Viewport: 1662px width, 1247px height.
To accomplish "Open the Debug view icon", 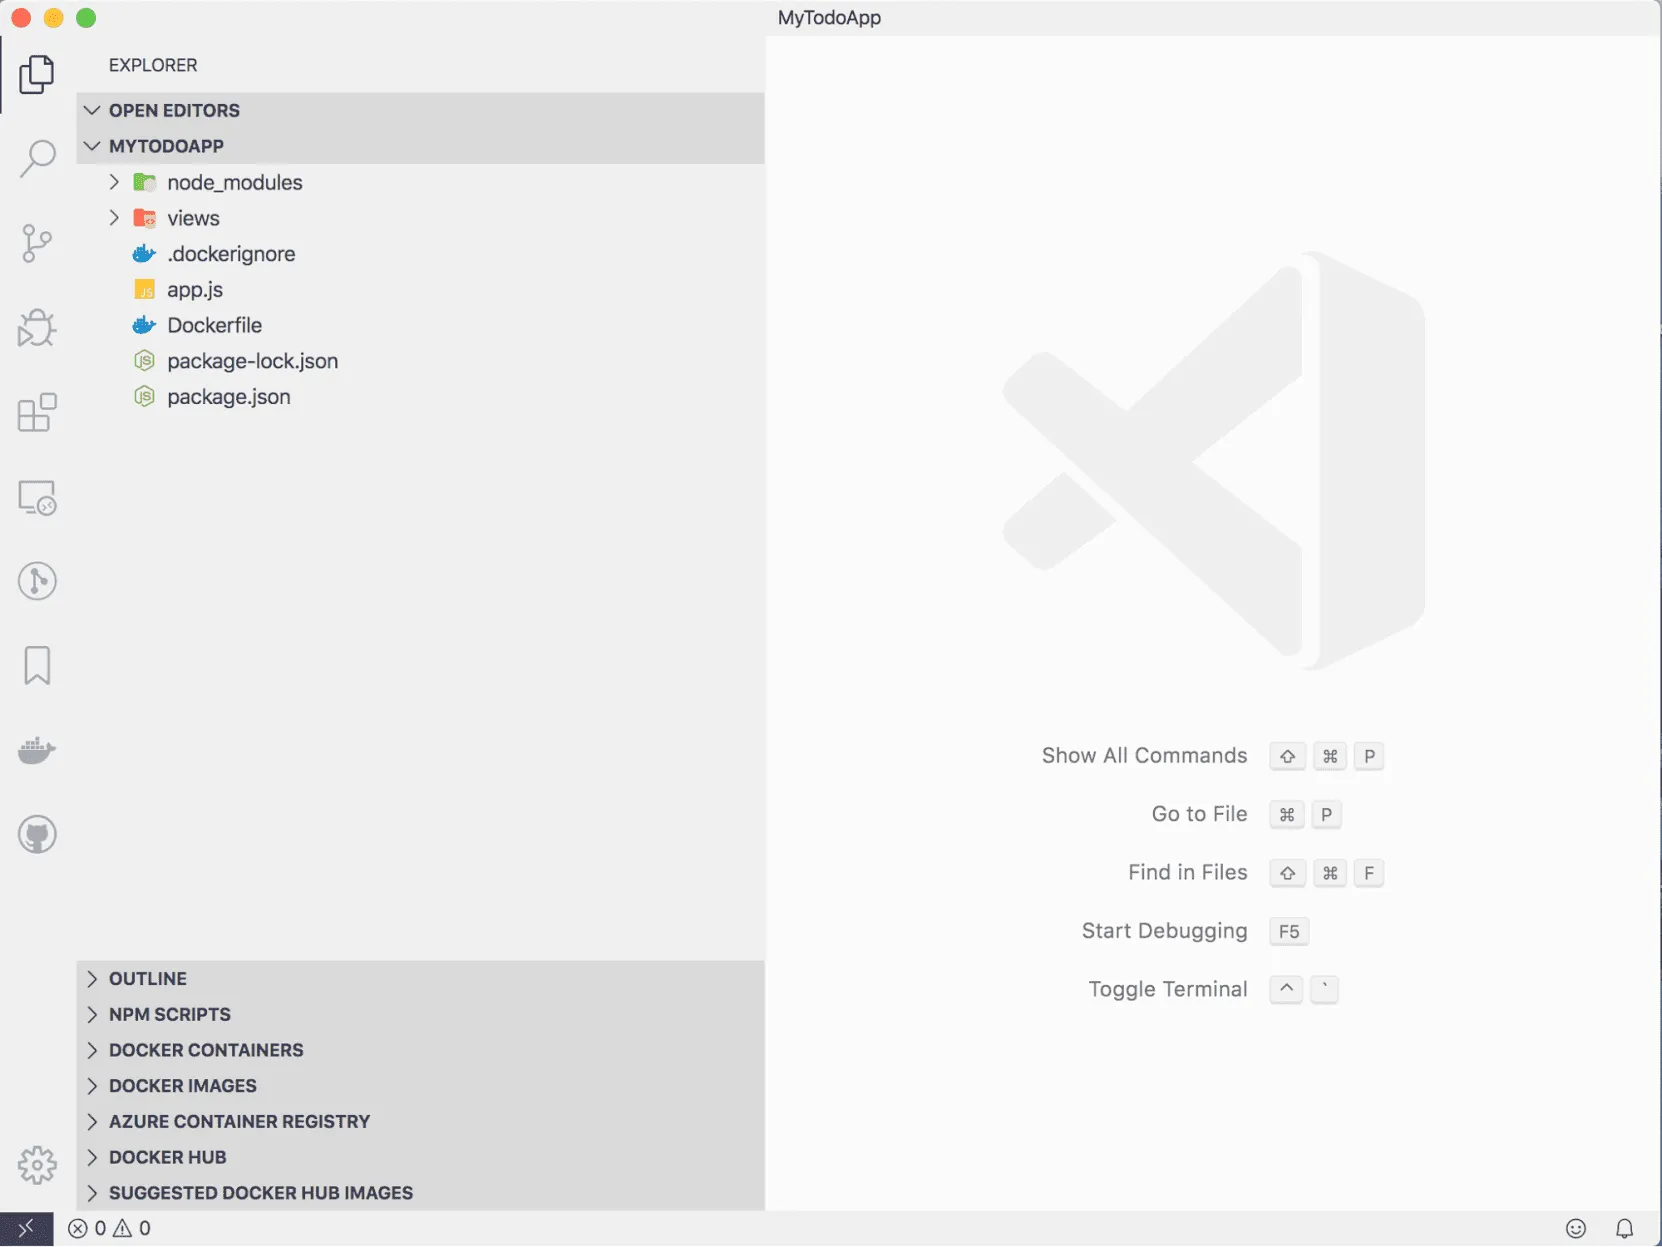I will pos(37,327).
